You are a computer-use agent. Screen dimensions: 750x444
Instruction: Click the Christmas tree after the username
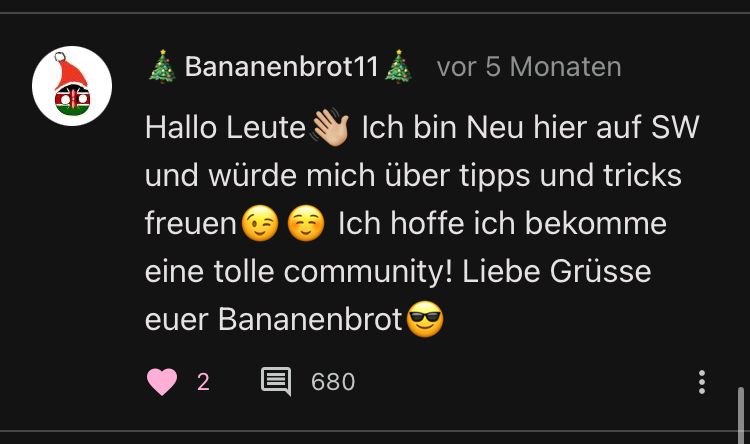[398, 67]
